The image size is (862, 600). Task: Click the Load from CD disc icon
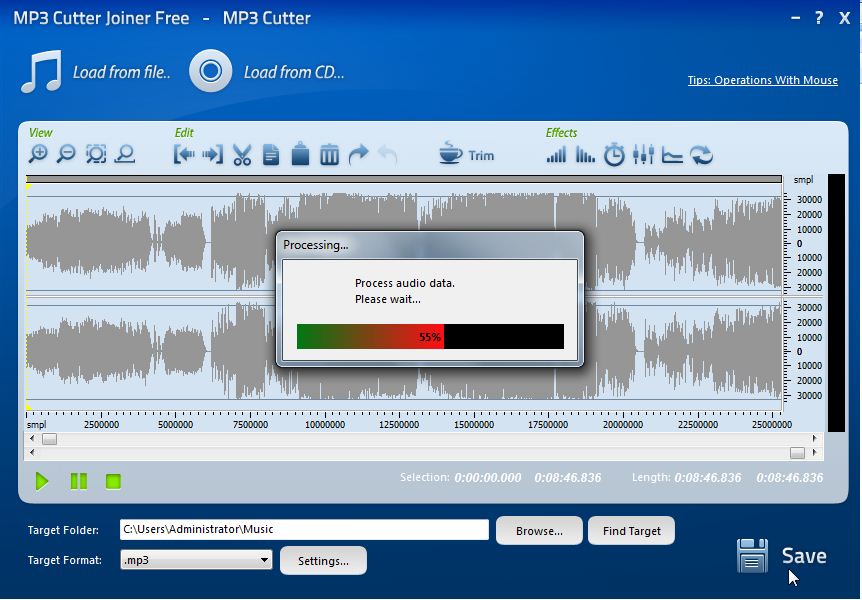(211, 71)
